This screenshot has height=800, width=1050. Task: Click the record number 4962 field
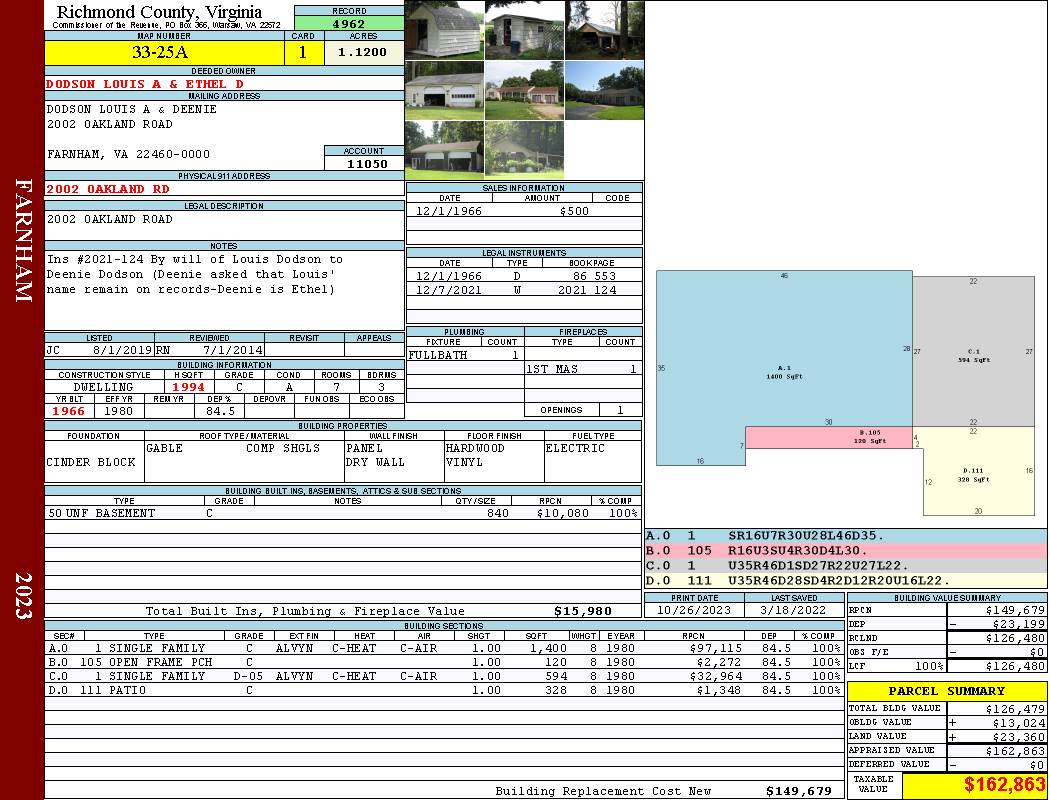click(348, 23)
